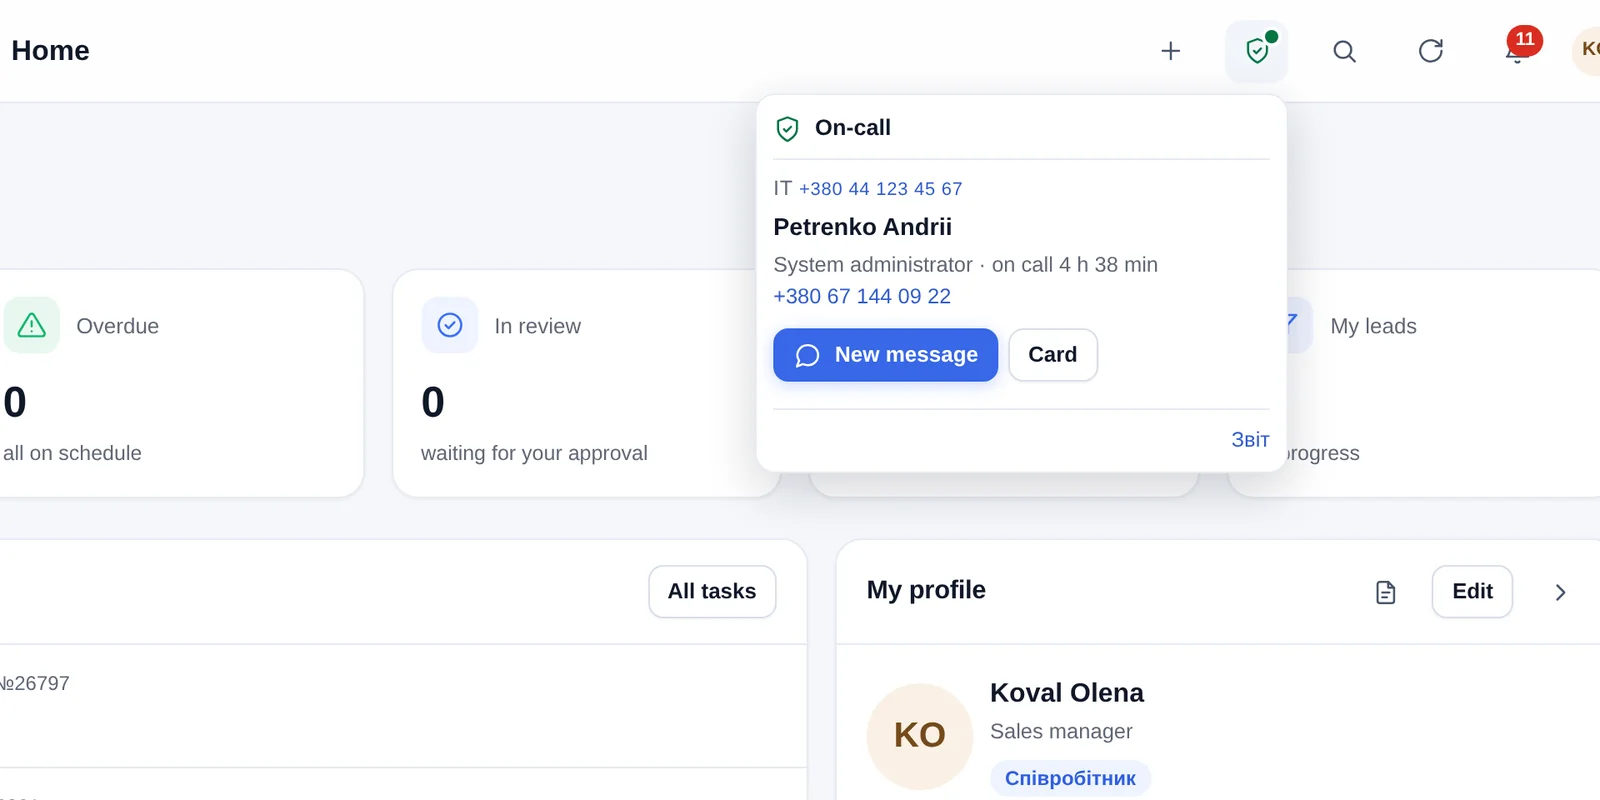
Task: Open the Звіт link in On-call popup
Action: click(1250, 440)
